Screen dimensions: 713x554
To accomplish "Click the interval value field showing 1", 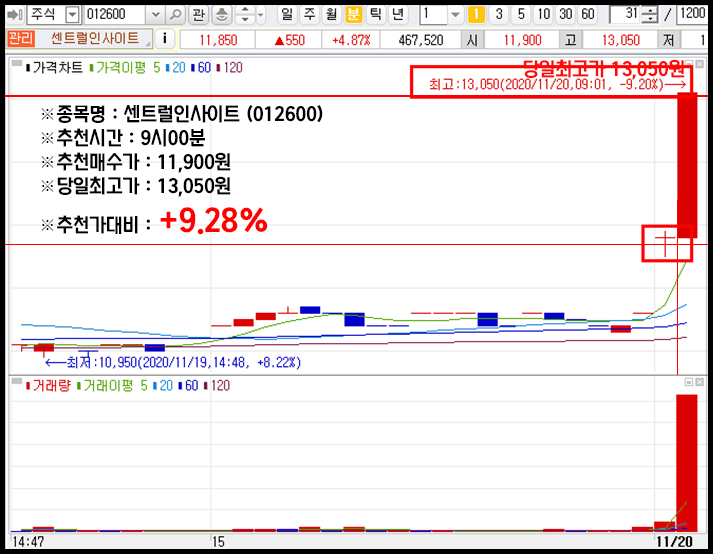I will point(434,15).
